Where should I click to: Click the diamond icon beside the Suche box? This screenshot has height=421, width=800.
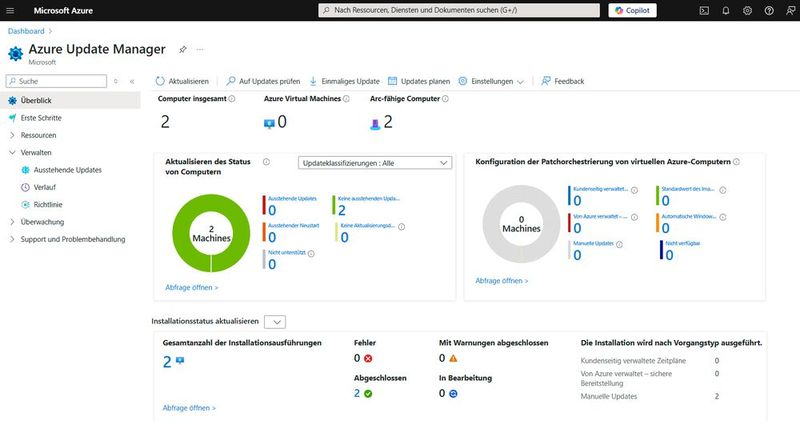pyautogui.click(x=116, y=81)
